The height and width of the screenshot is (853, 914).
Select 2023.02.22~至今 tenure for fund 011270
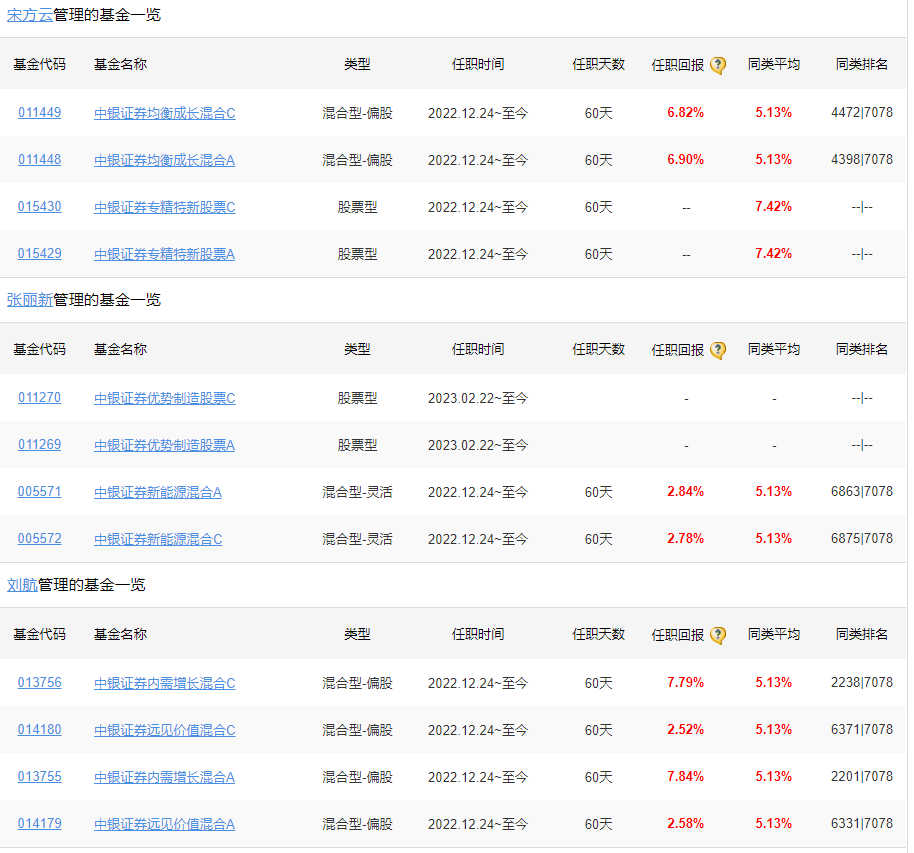coord(478,398)
